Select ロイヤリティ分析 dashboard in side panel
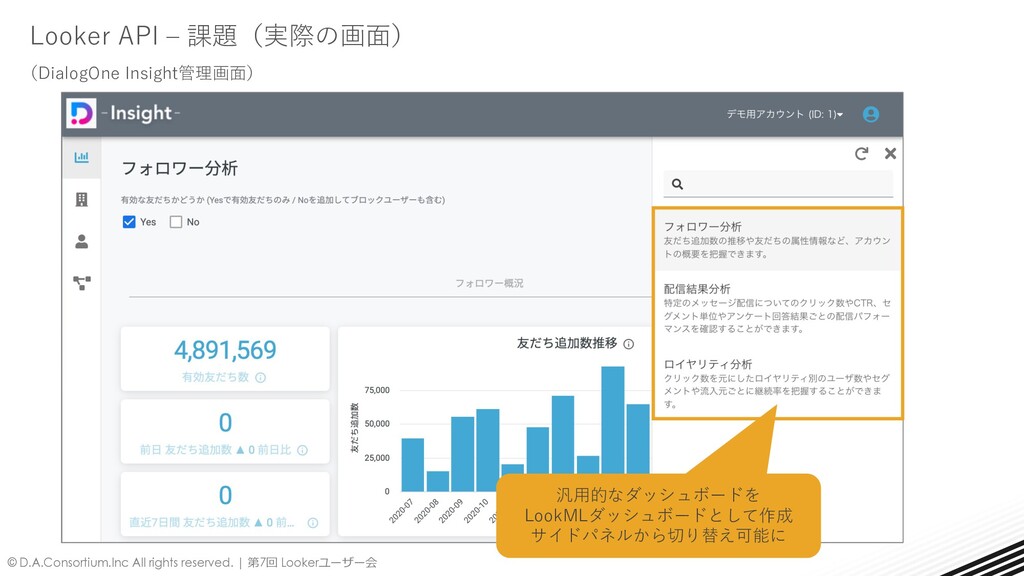 pos(777,383)
